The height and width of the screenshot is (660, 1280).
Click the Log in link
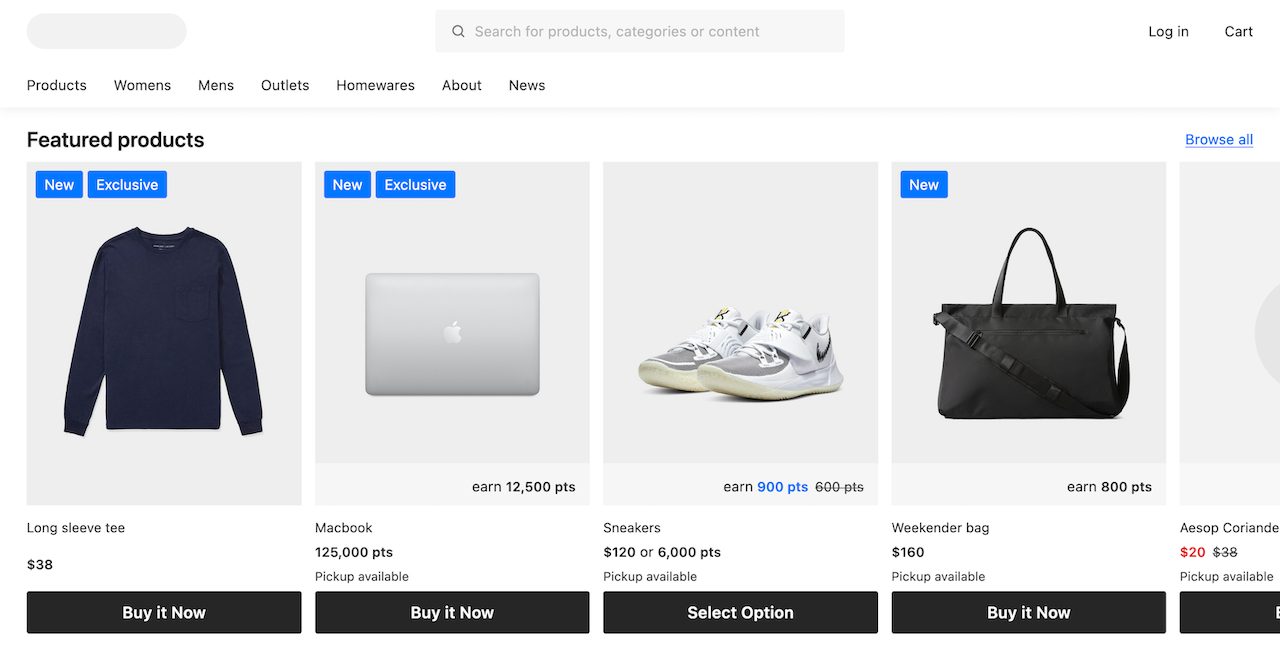1168,31
